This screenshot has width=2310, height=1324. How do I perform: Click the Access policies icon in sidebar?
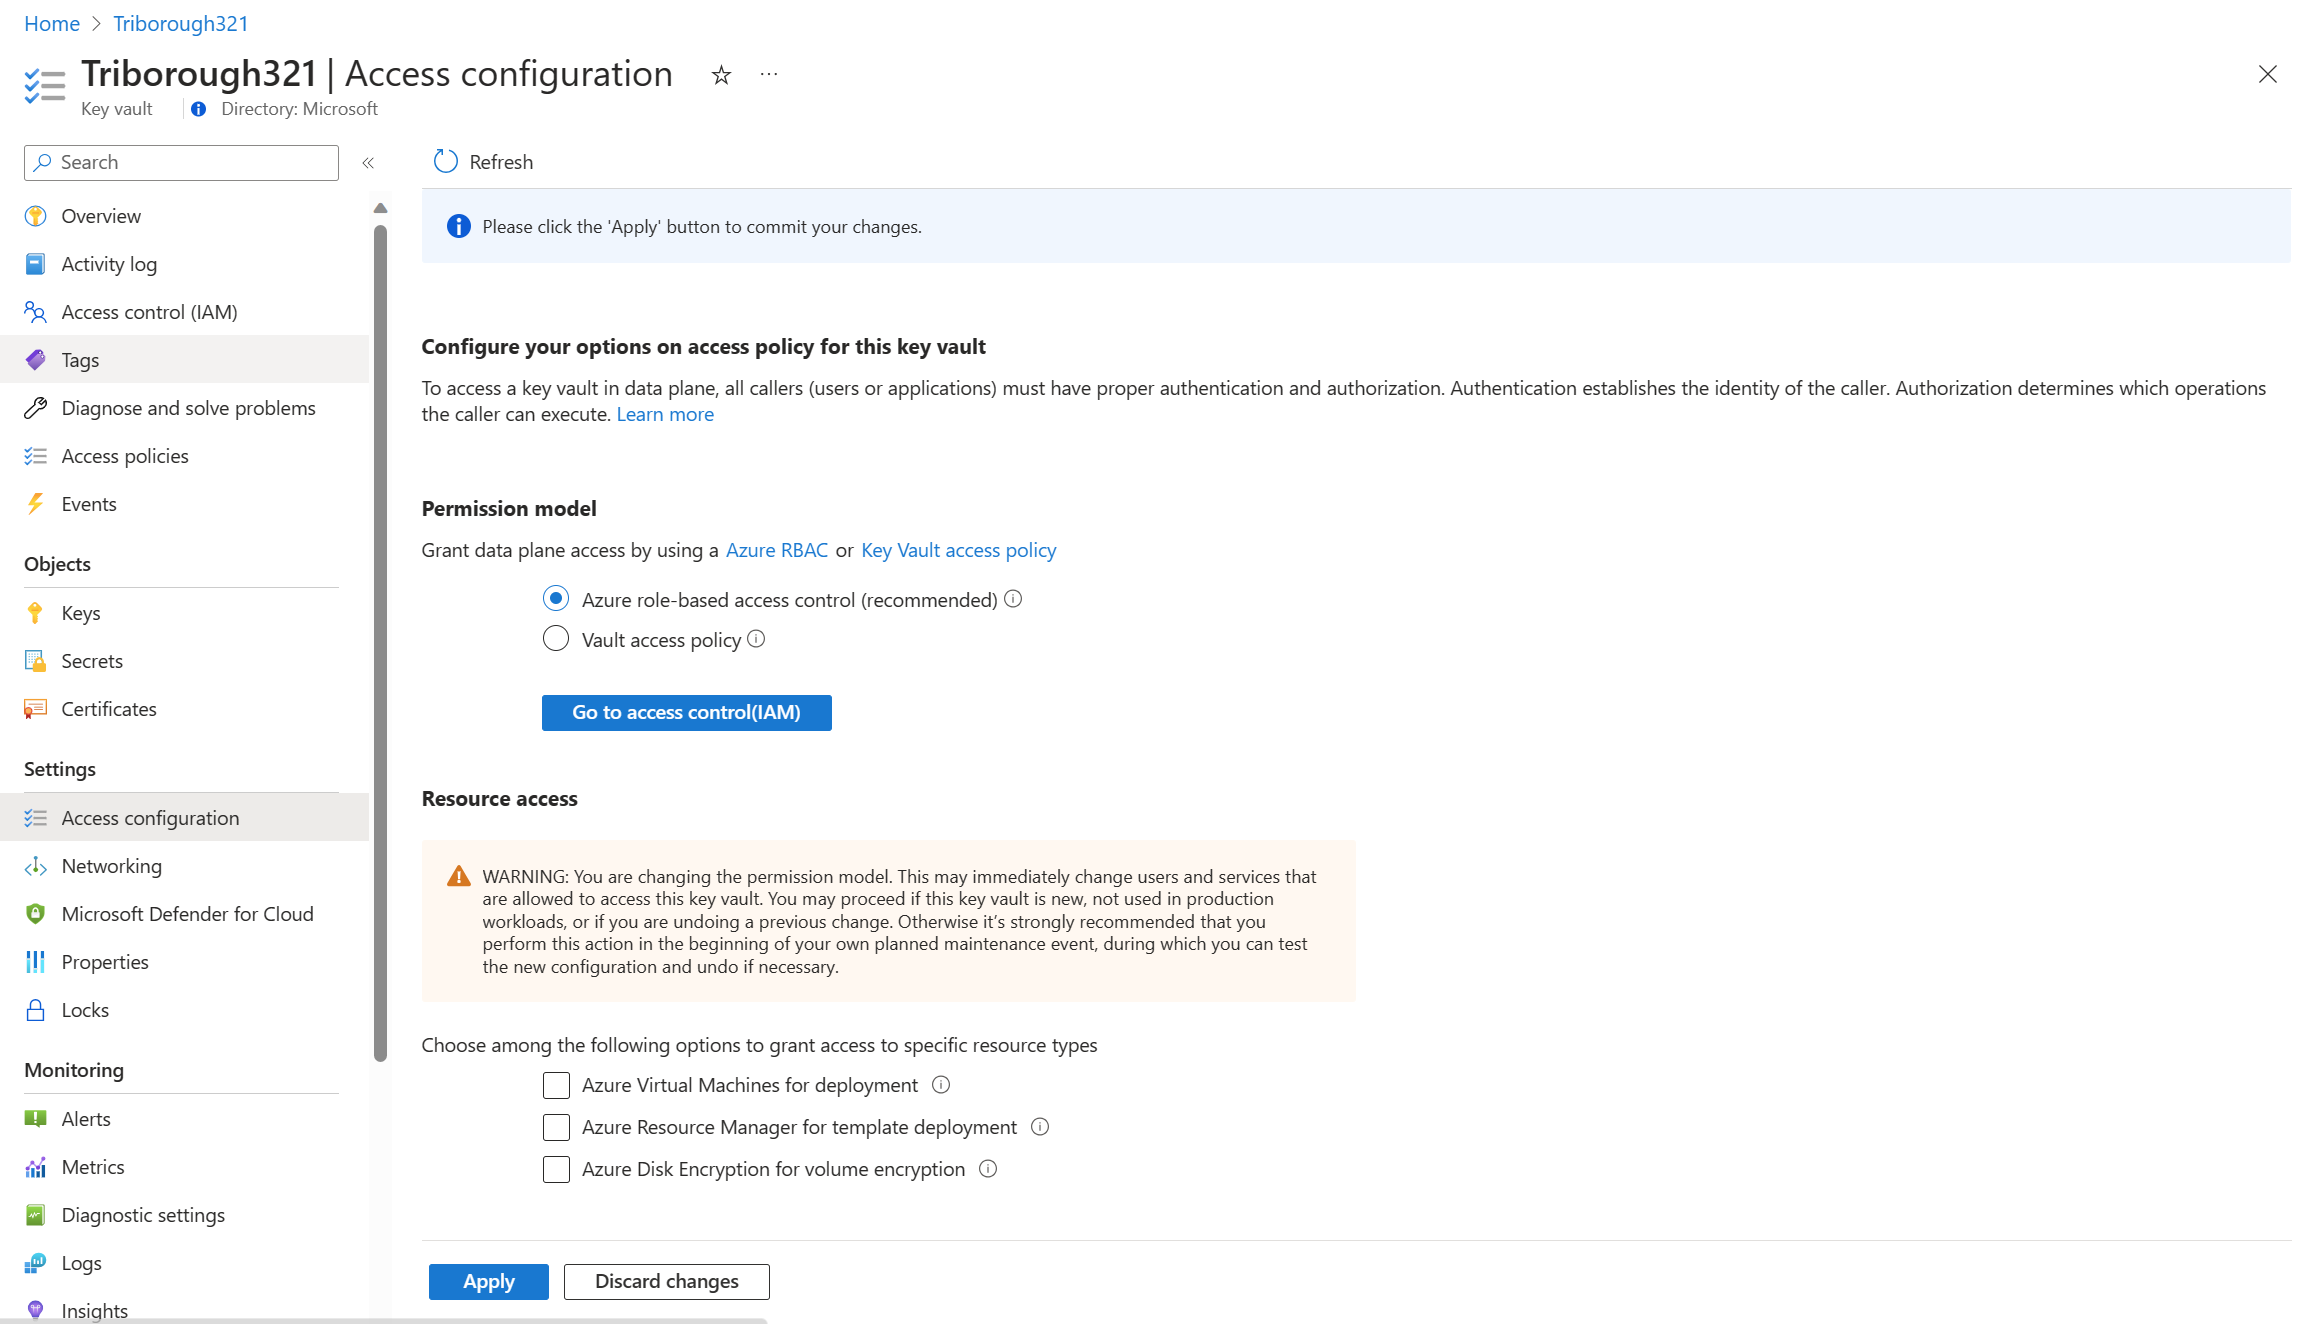click(x=36, y=455)
